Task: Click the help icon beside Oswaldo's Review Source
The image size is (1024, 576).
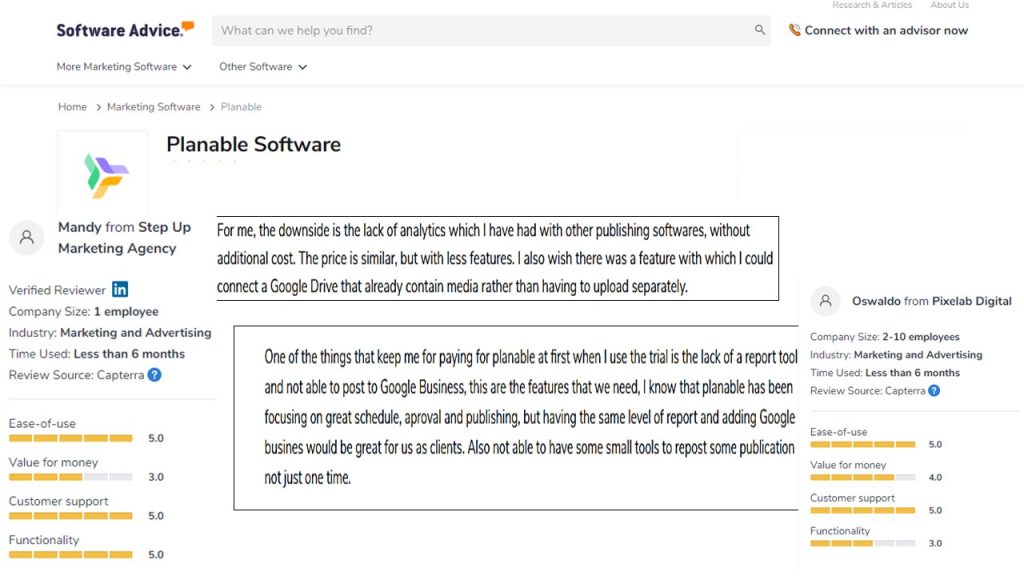Action: click(x=935, y=391)
